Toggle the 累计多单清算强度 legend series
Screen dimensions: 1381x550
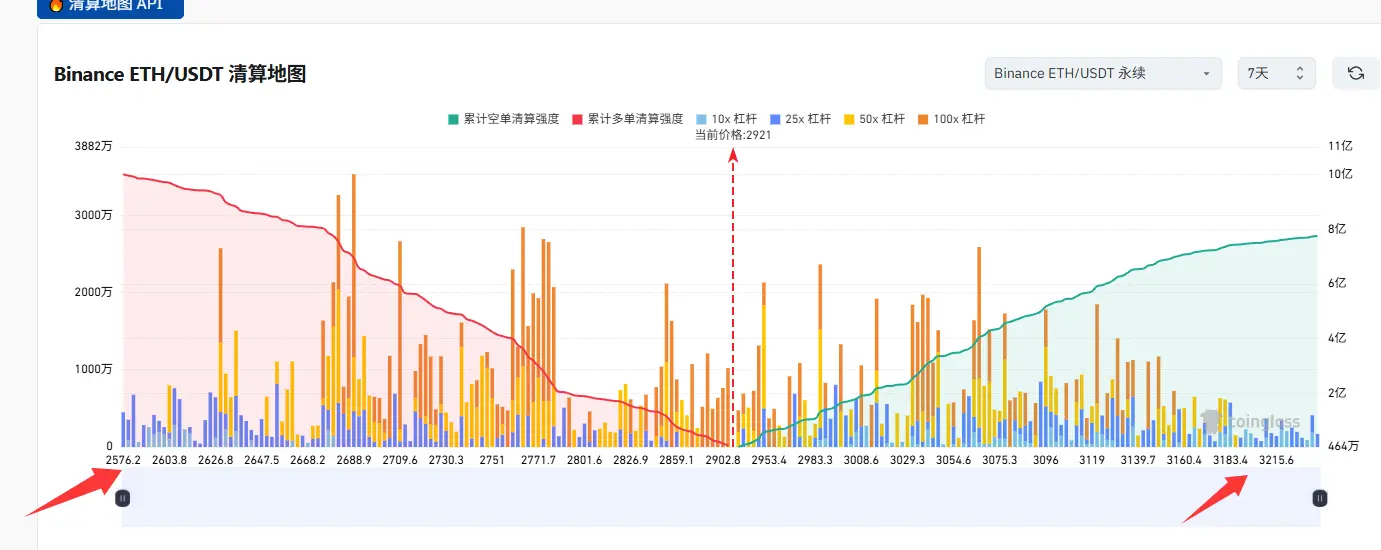[x=627, y=119]
